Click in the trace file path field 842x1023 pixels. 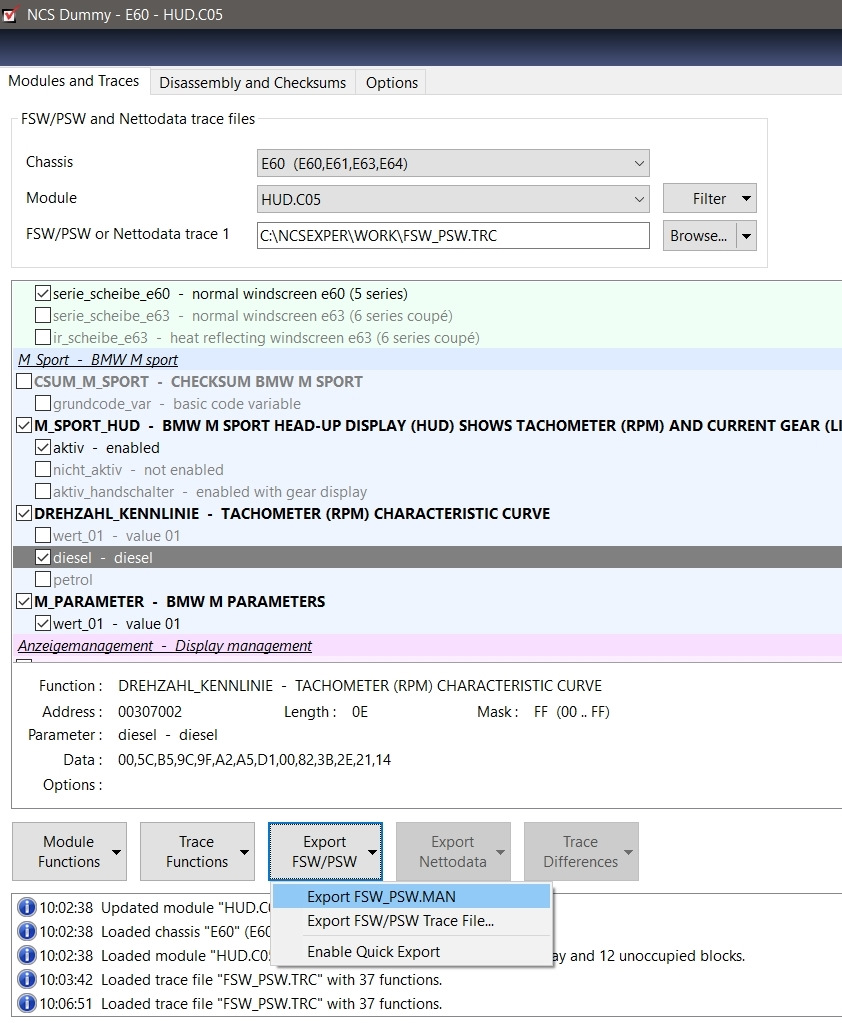pyautogui.click(x=453, y=236)
